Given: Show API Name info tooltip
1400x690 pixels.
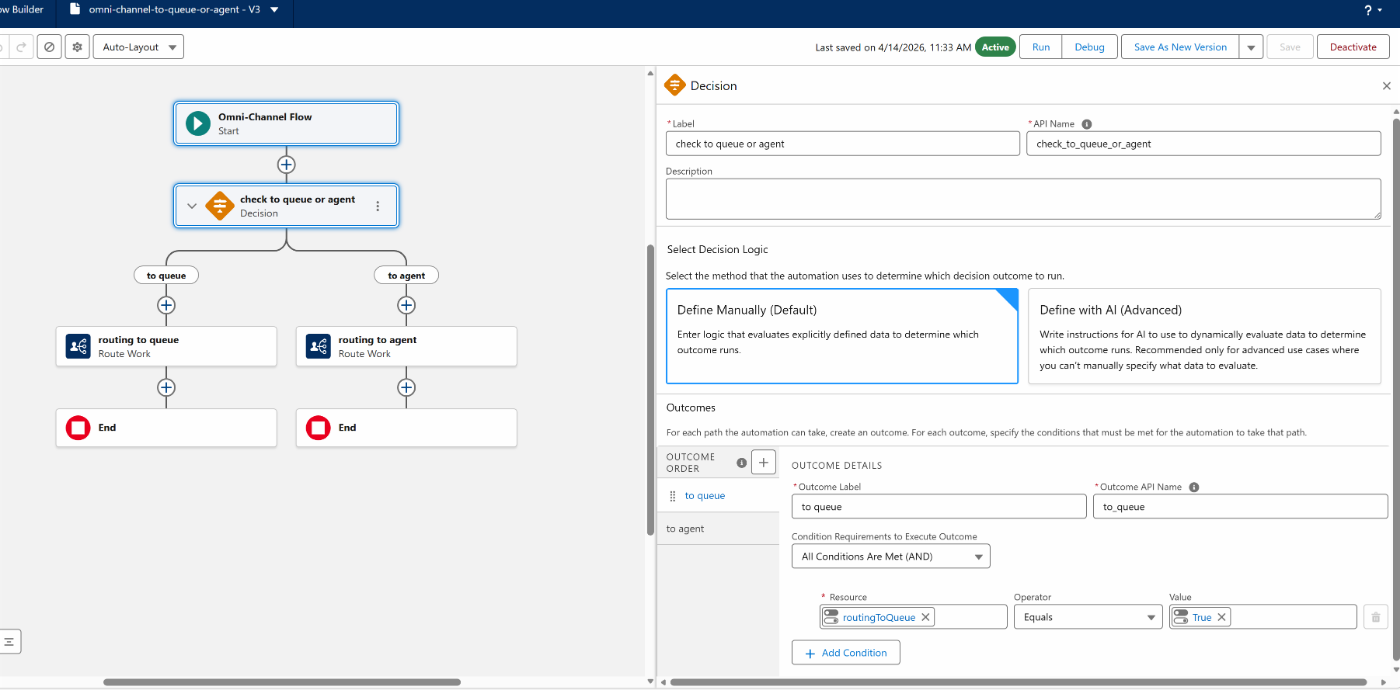Looking at the screenshot, I should (x=1087, y=125).
